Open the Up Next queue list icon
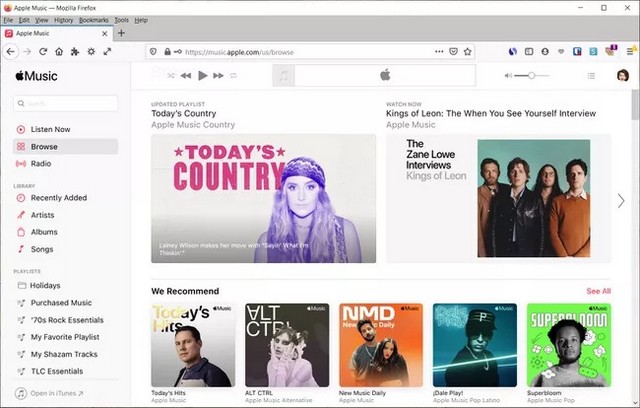640x408 pixels. tap(591, 75)
